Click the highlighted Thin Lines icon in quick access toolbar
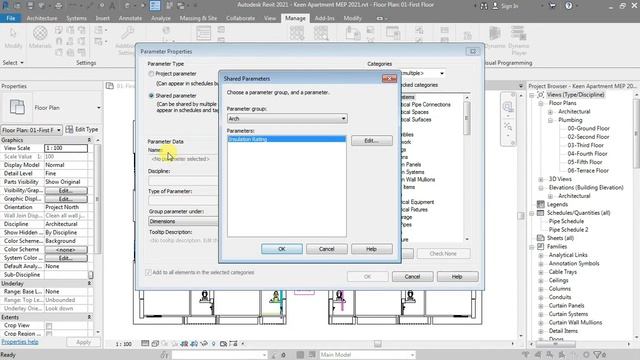The height and width of the screenshot is (360, 640). (x=155, y=6)
